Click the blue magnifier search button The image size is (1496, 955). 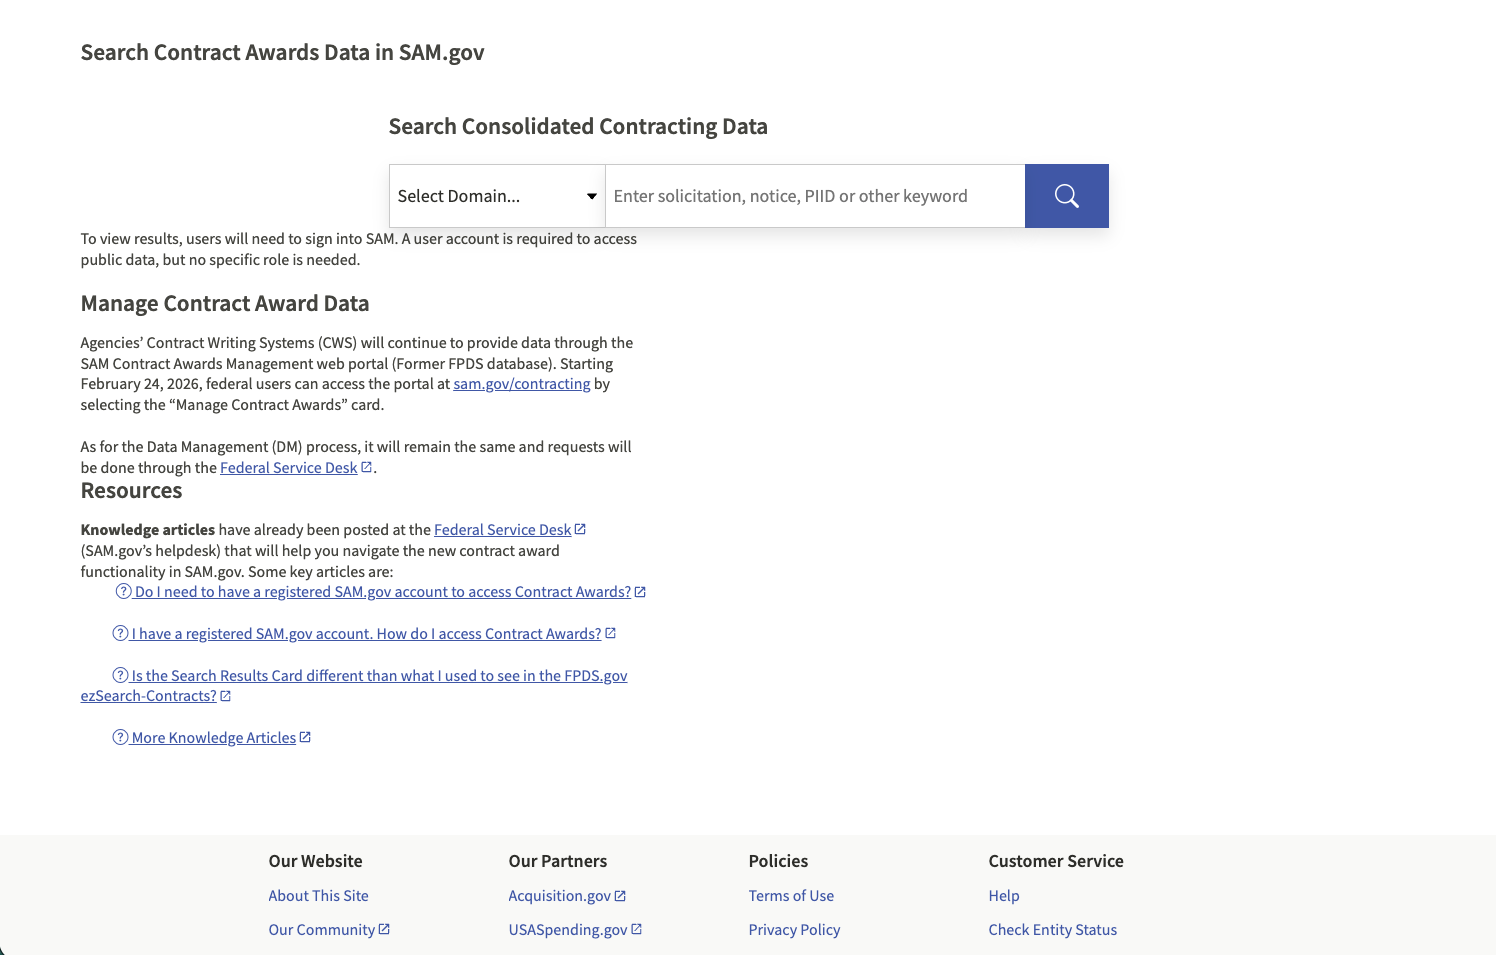tap(1066, 196)
